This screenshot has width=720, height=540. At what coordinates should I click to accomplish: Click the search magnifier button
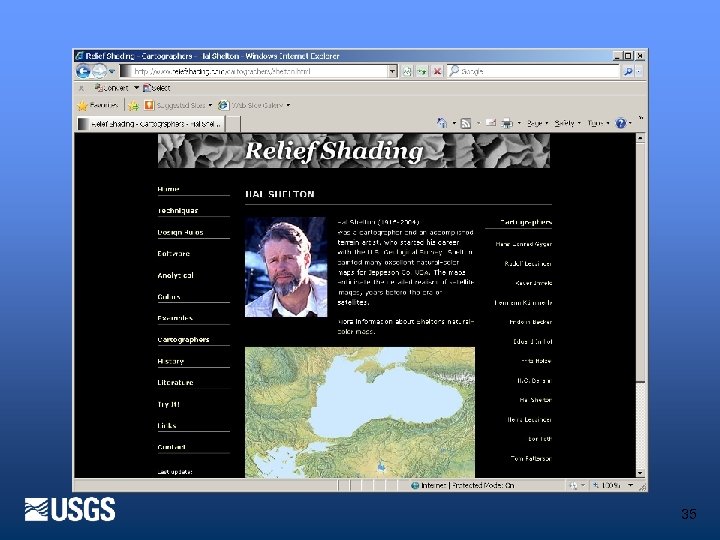point(628,71)
